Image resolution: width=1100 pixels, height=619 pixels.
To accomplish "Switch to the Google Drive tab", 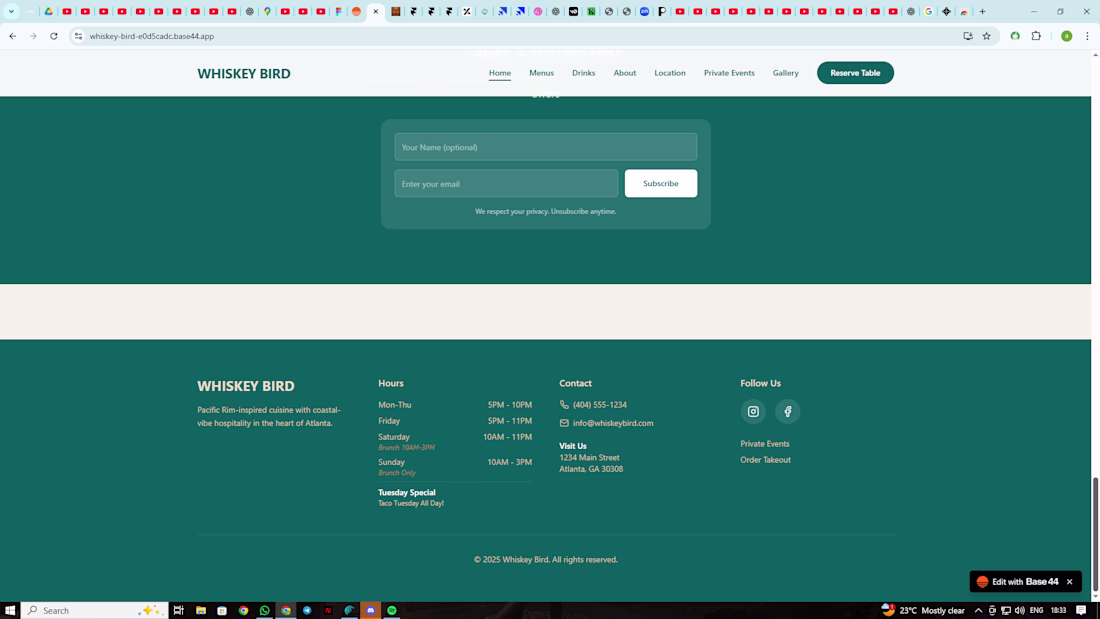I will tap(48, 11).
